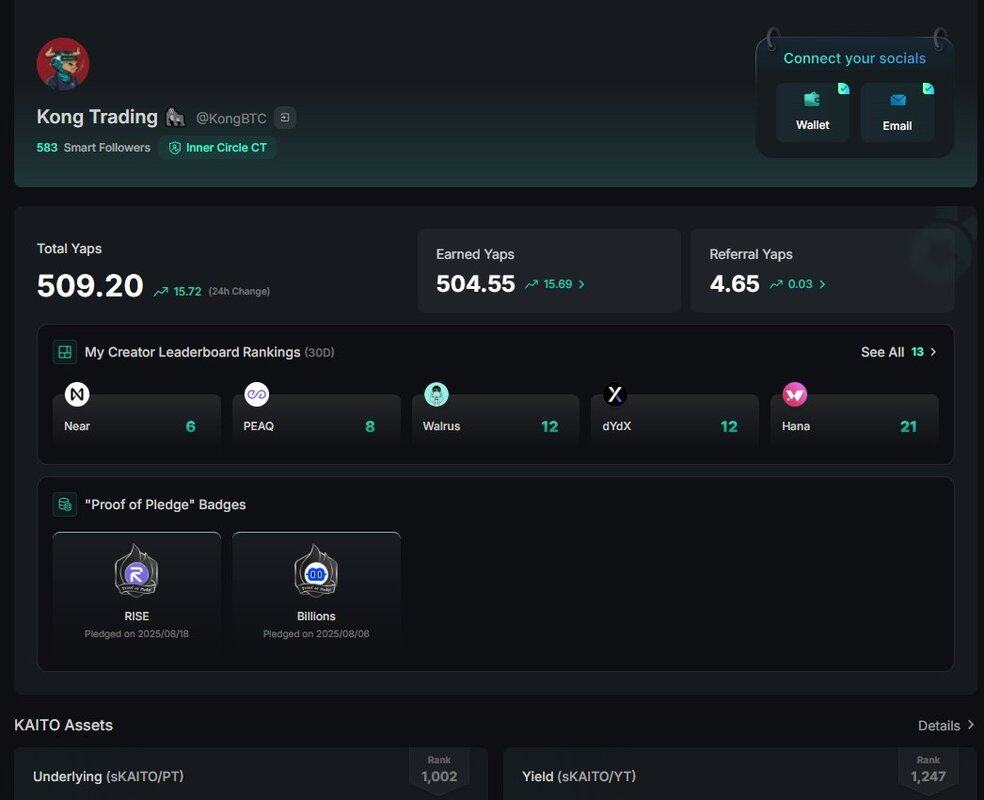Click the Referral Yaps trend arrow icon

776,284
